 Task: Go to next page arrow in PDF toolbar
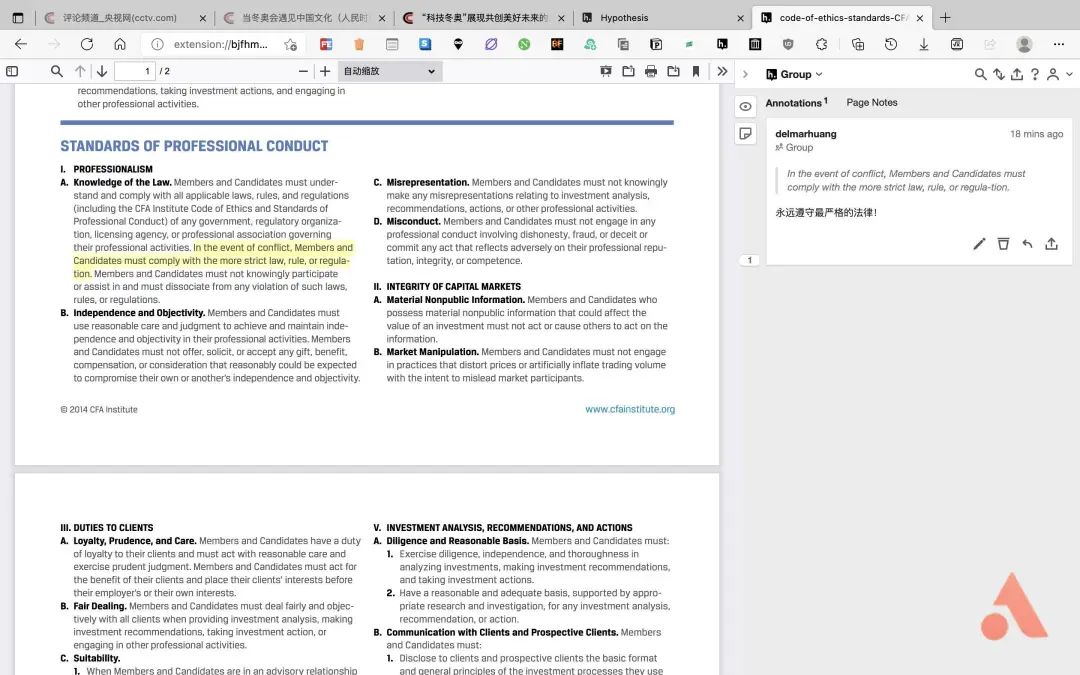point(102,71)
